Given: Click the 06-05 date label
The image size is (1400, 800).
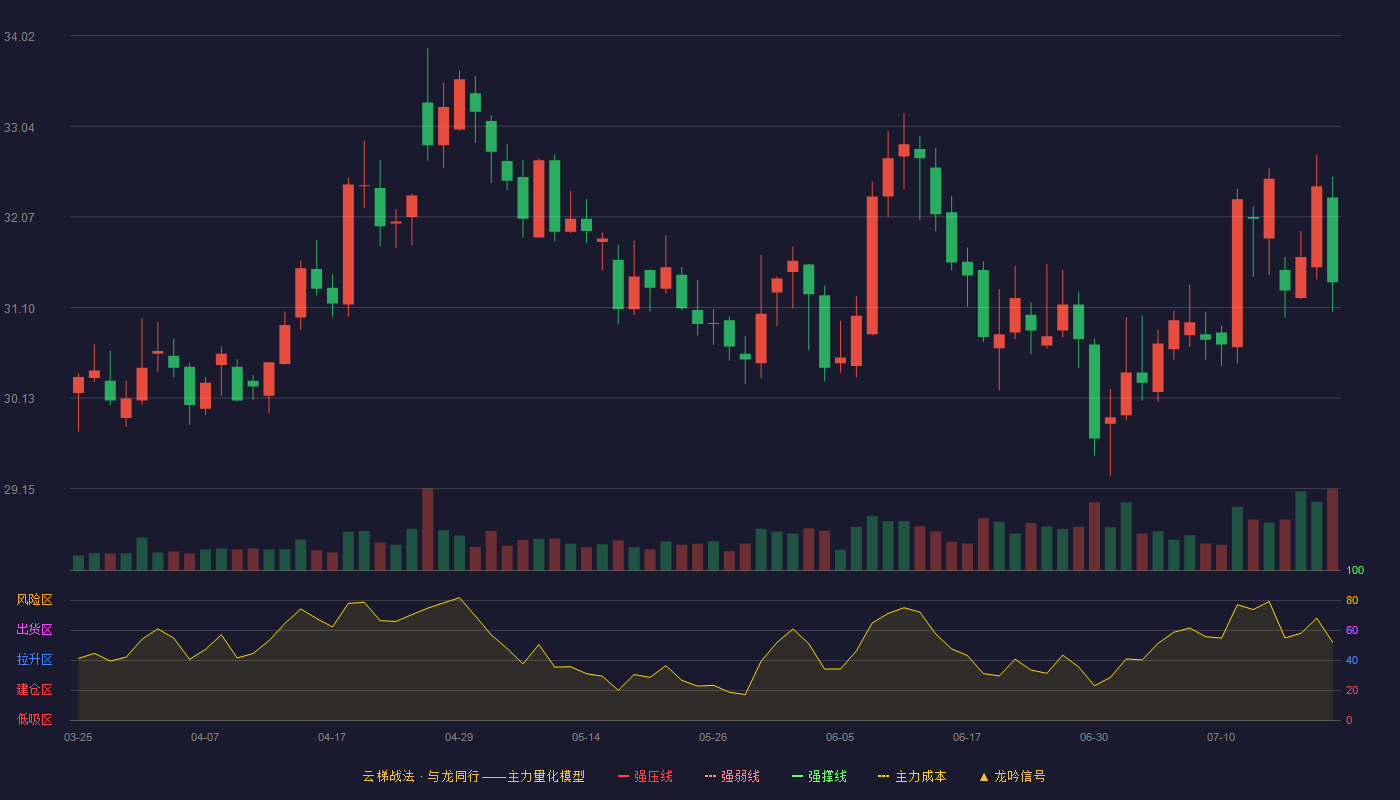Looking at the screenshot, I should (x=840, y=737).
